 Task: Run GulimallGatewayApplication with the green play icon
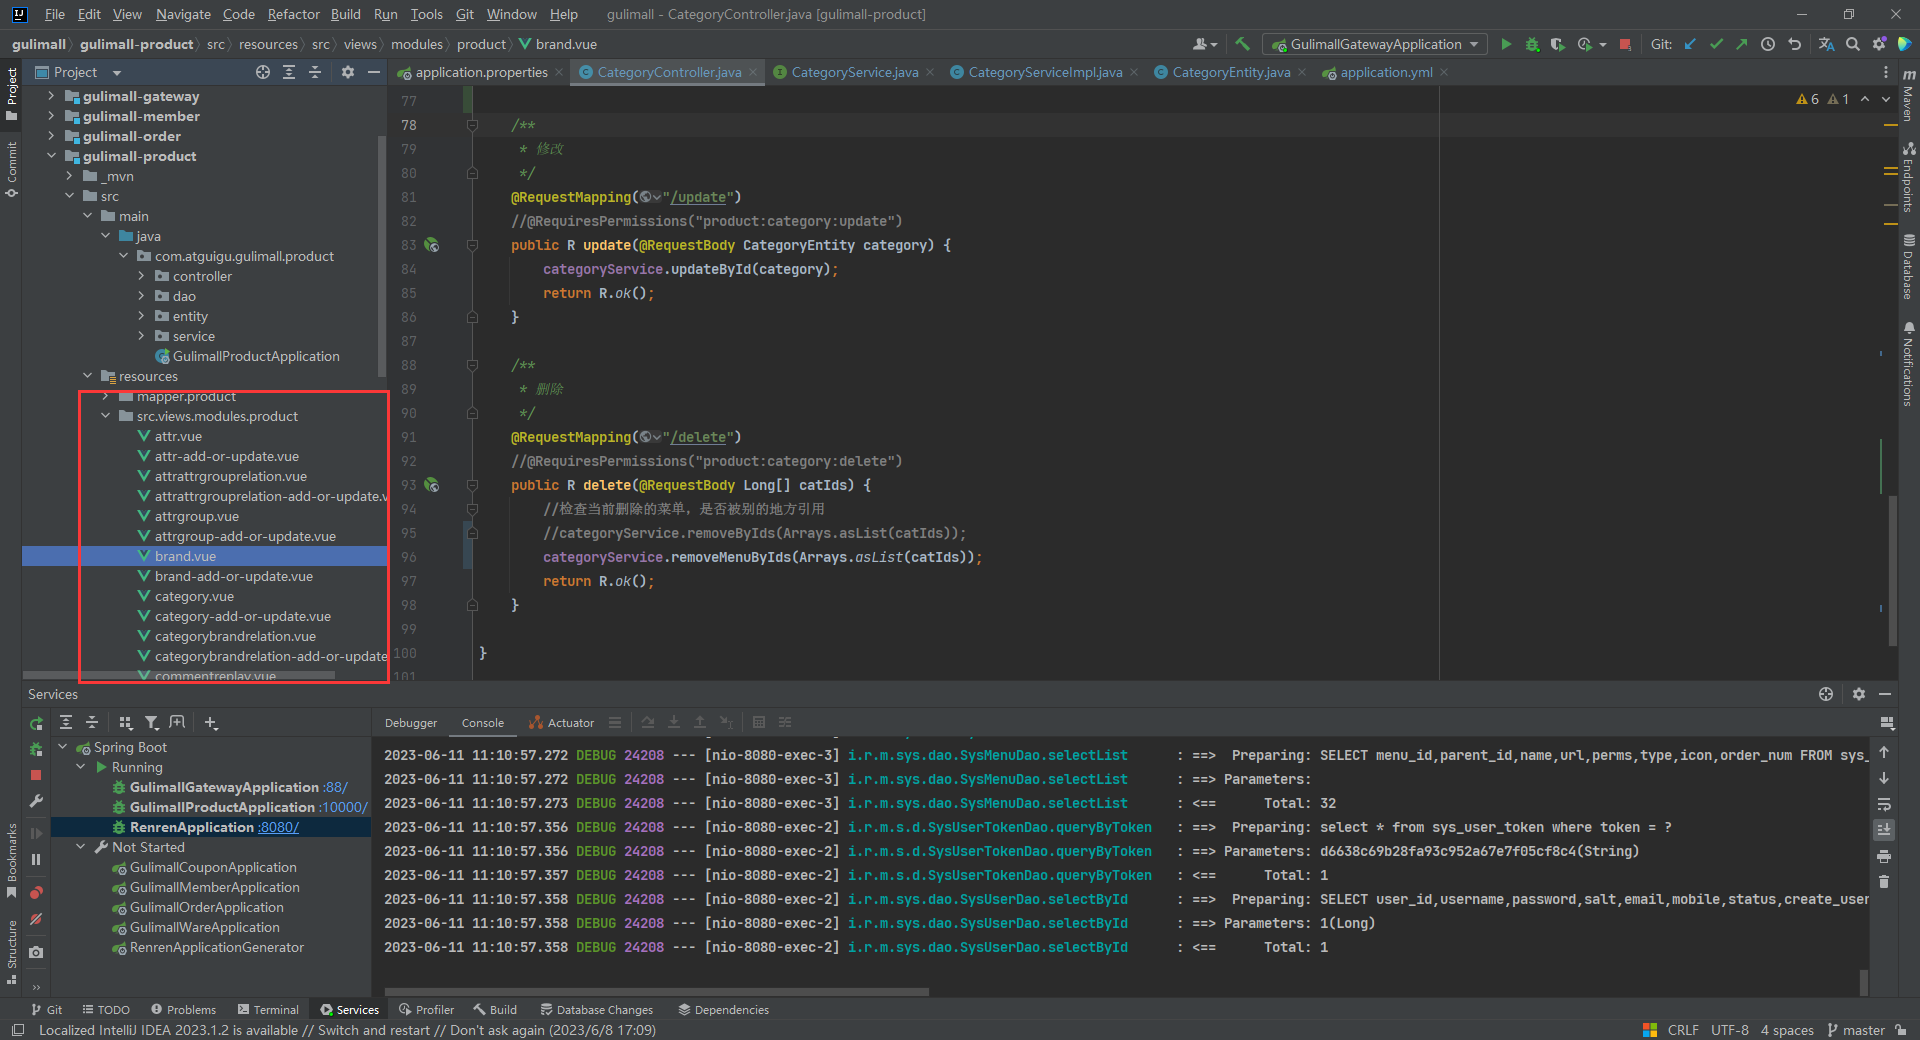pyautogui.click(x=1506, y=44)
